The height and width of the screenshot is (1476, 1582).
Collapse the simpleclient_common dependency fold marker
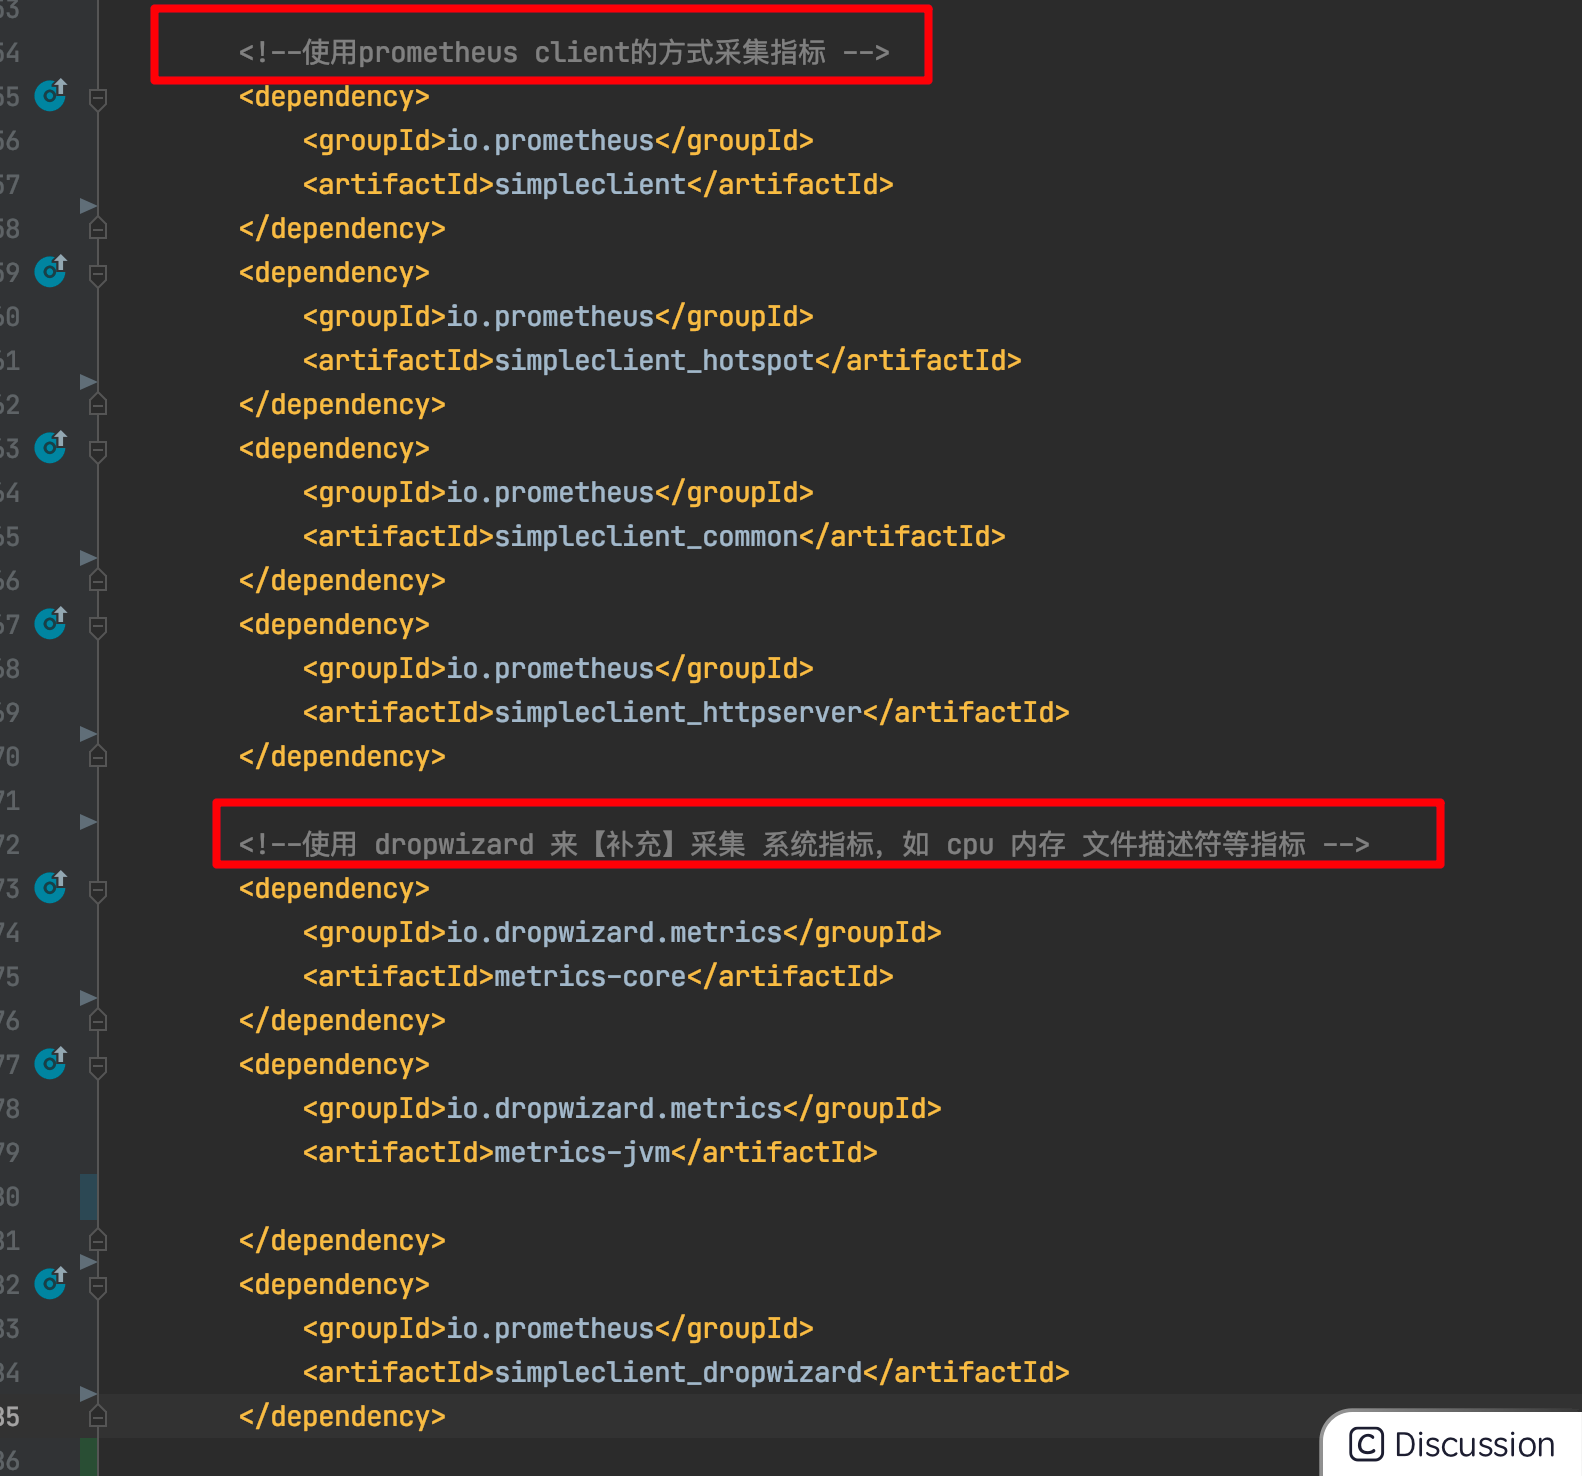pyautogui.click(x=98, y=450)
